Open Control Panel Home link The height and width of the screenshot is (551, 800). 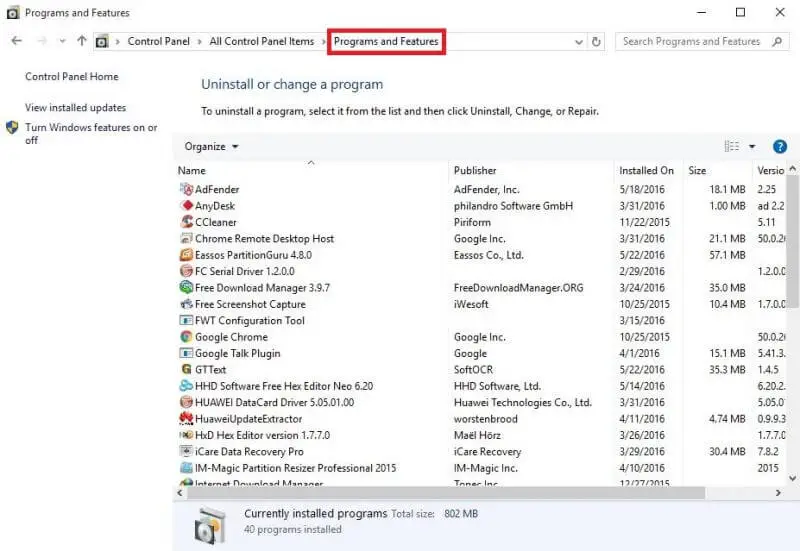click(72, 77)
